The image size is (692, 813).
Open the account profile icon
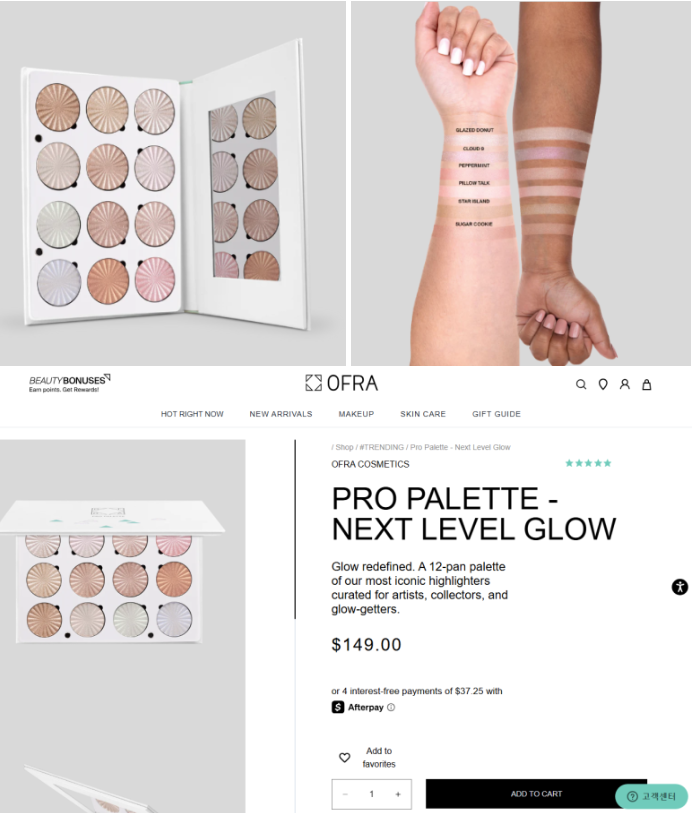coord(625,384)
